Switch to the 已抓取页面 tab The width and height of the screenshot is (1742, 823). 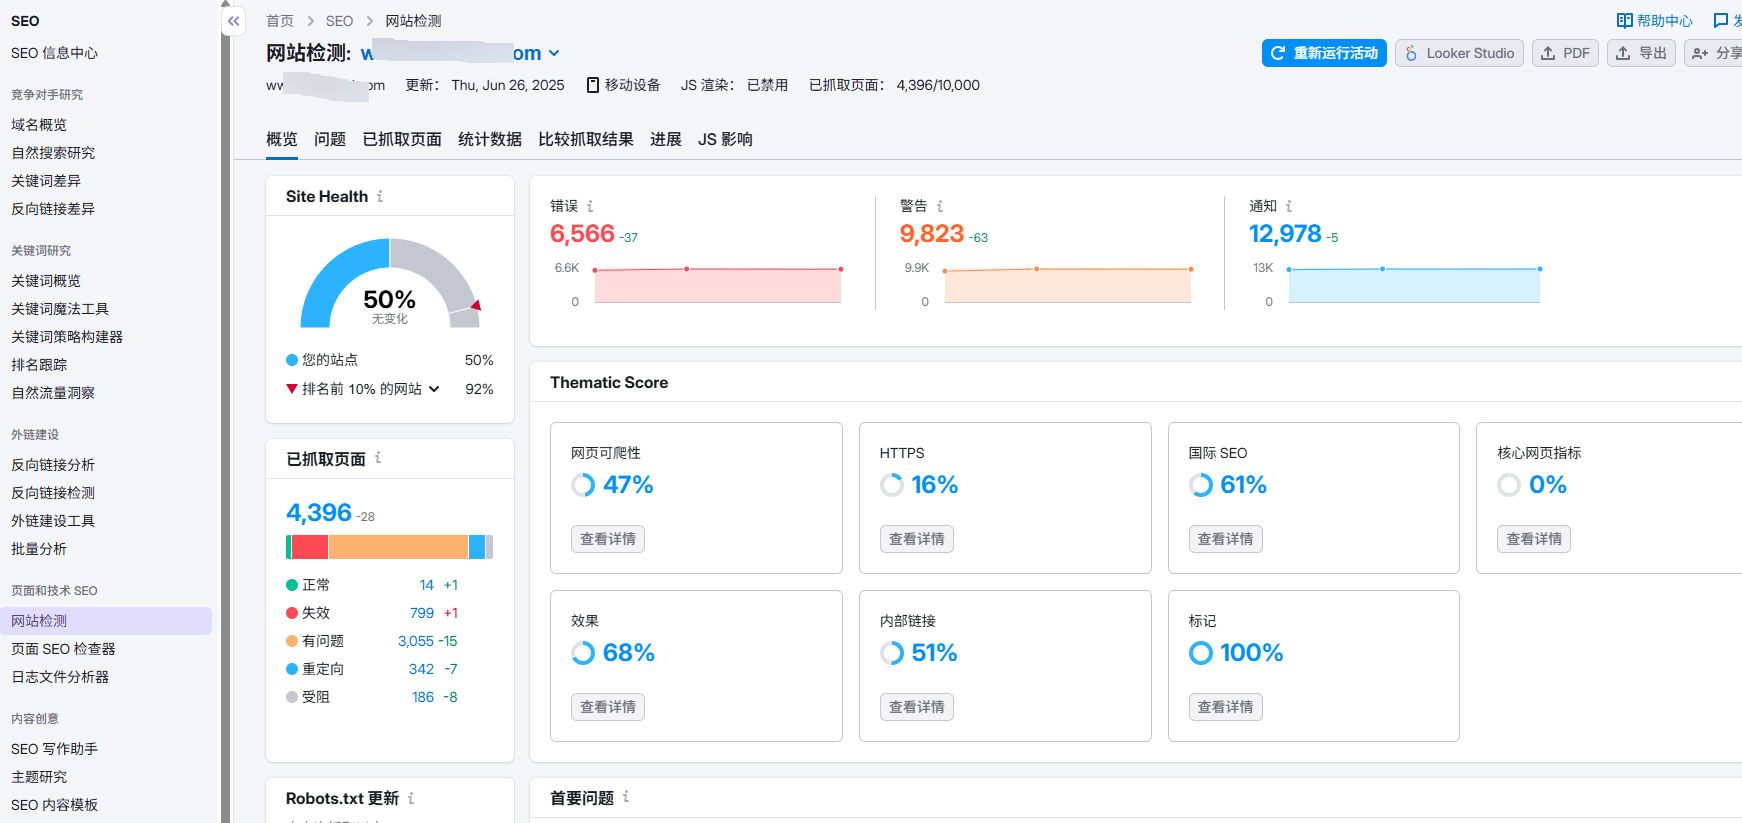click(402, 139)
